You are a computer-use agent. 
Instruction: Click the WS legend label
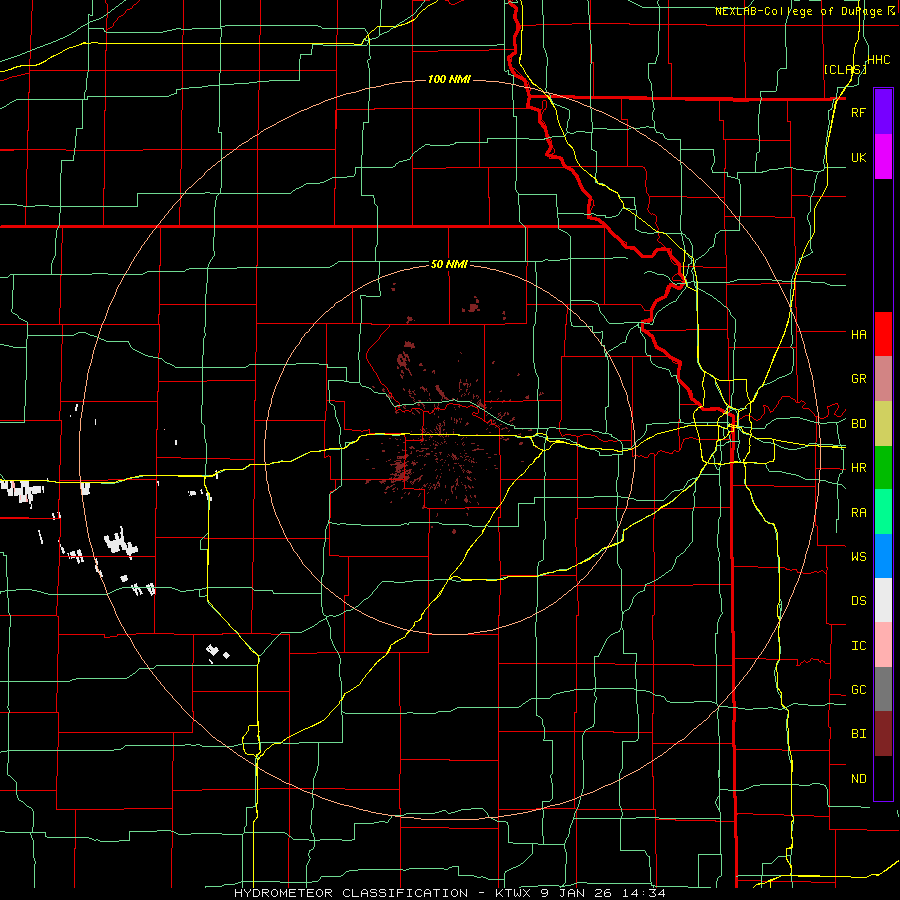(858, 557)
